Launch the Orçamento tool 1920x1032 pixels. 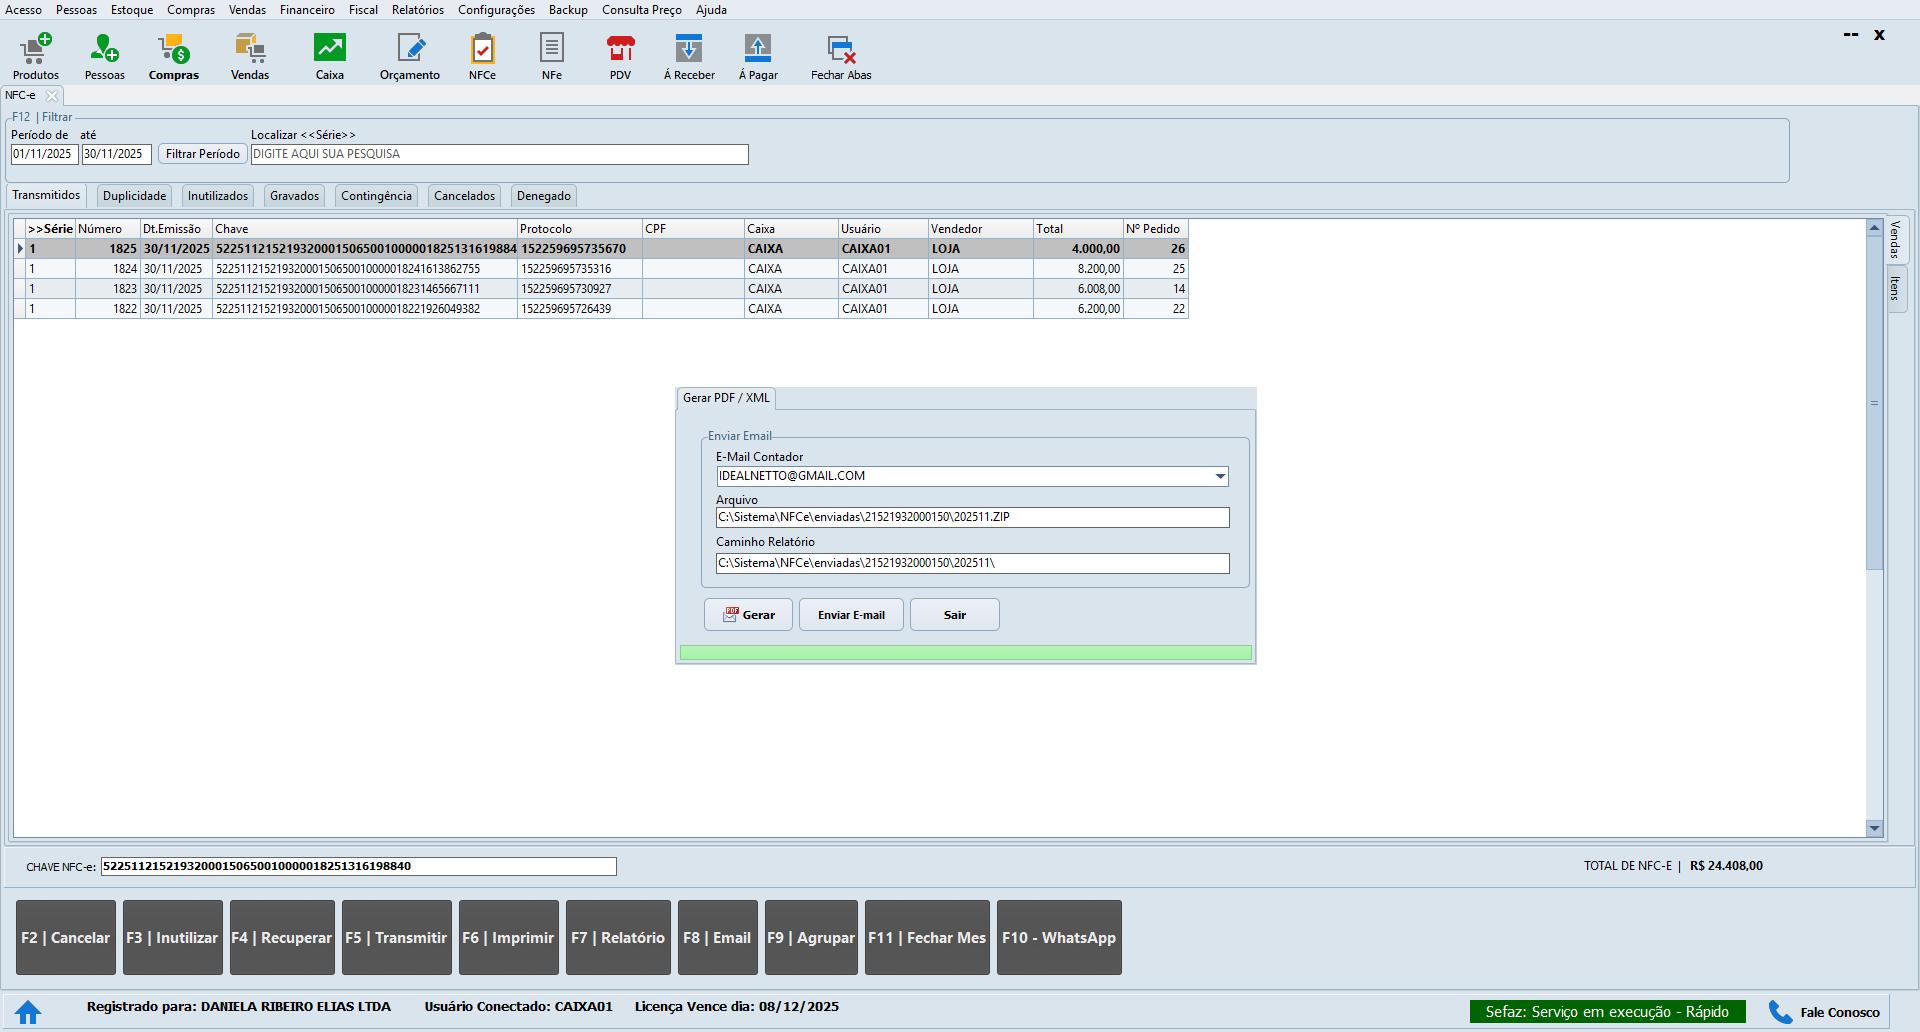pyautogui.click(x=410, y=56)
